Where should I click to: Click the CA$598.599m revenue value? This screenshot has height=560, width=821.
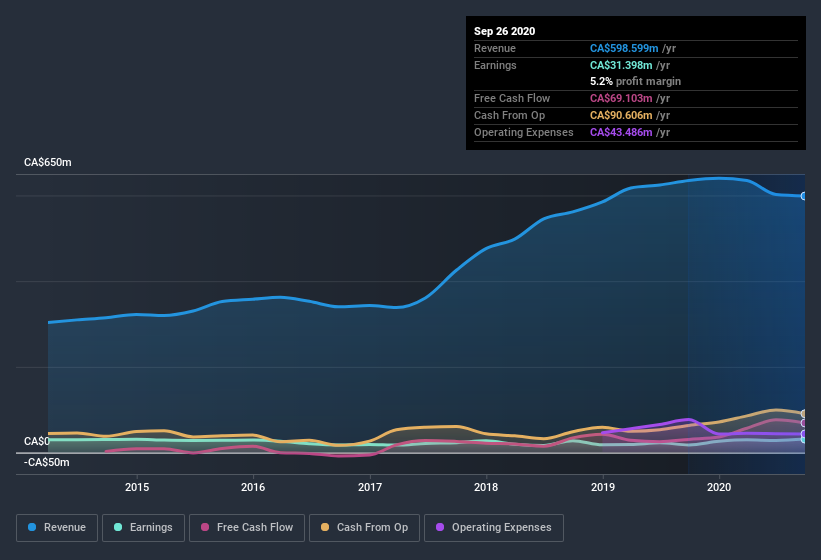(x=624, y=49)
